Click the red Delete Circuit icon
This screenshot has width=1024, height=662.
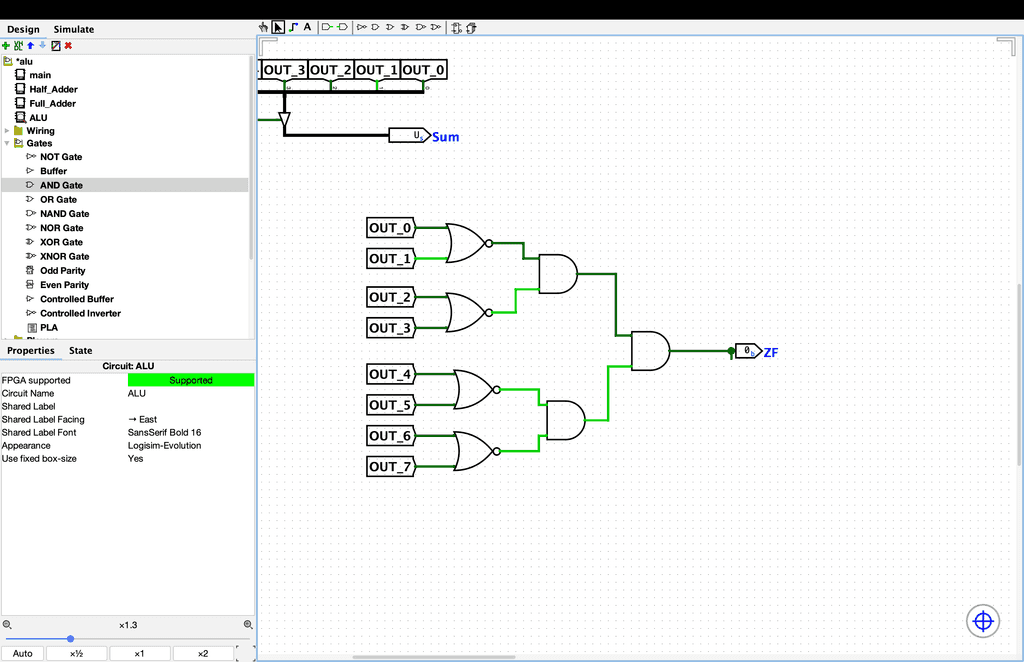(x=68, y=45)
